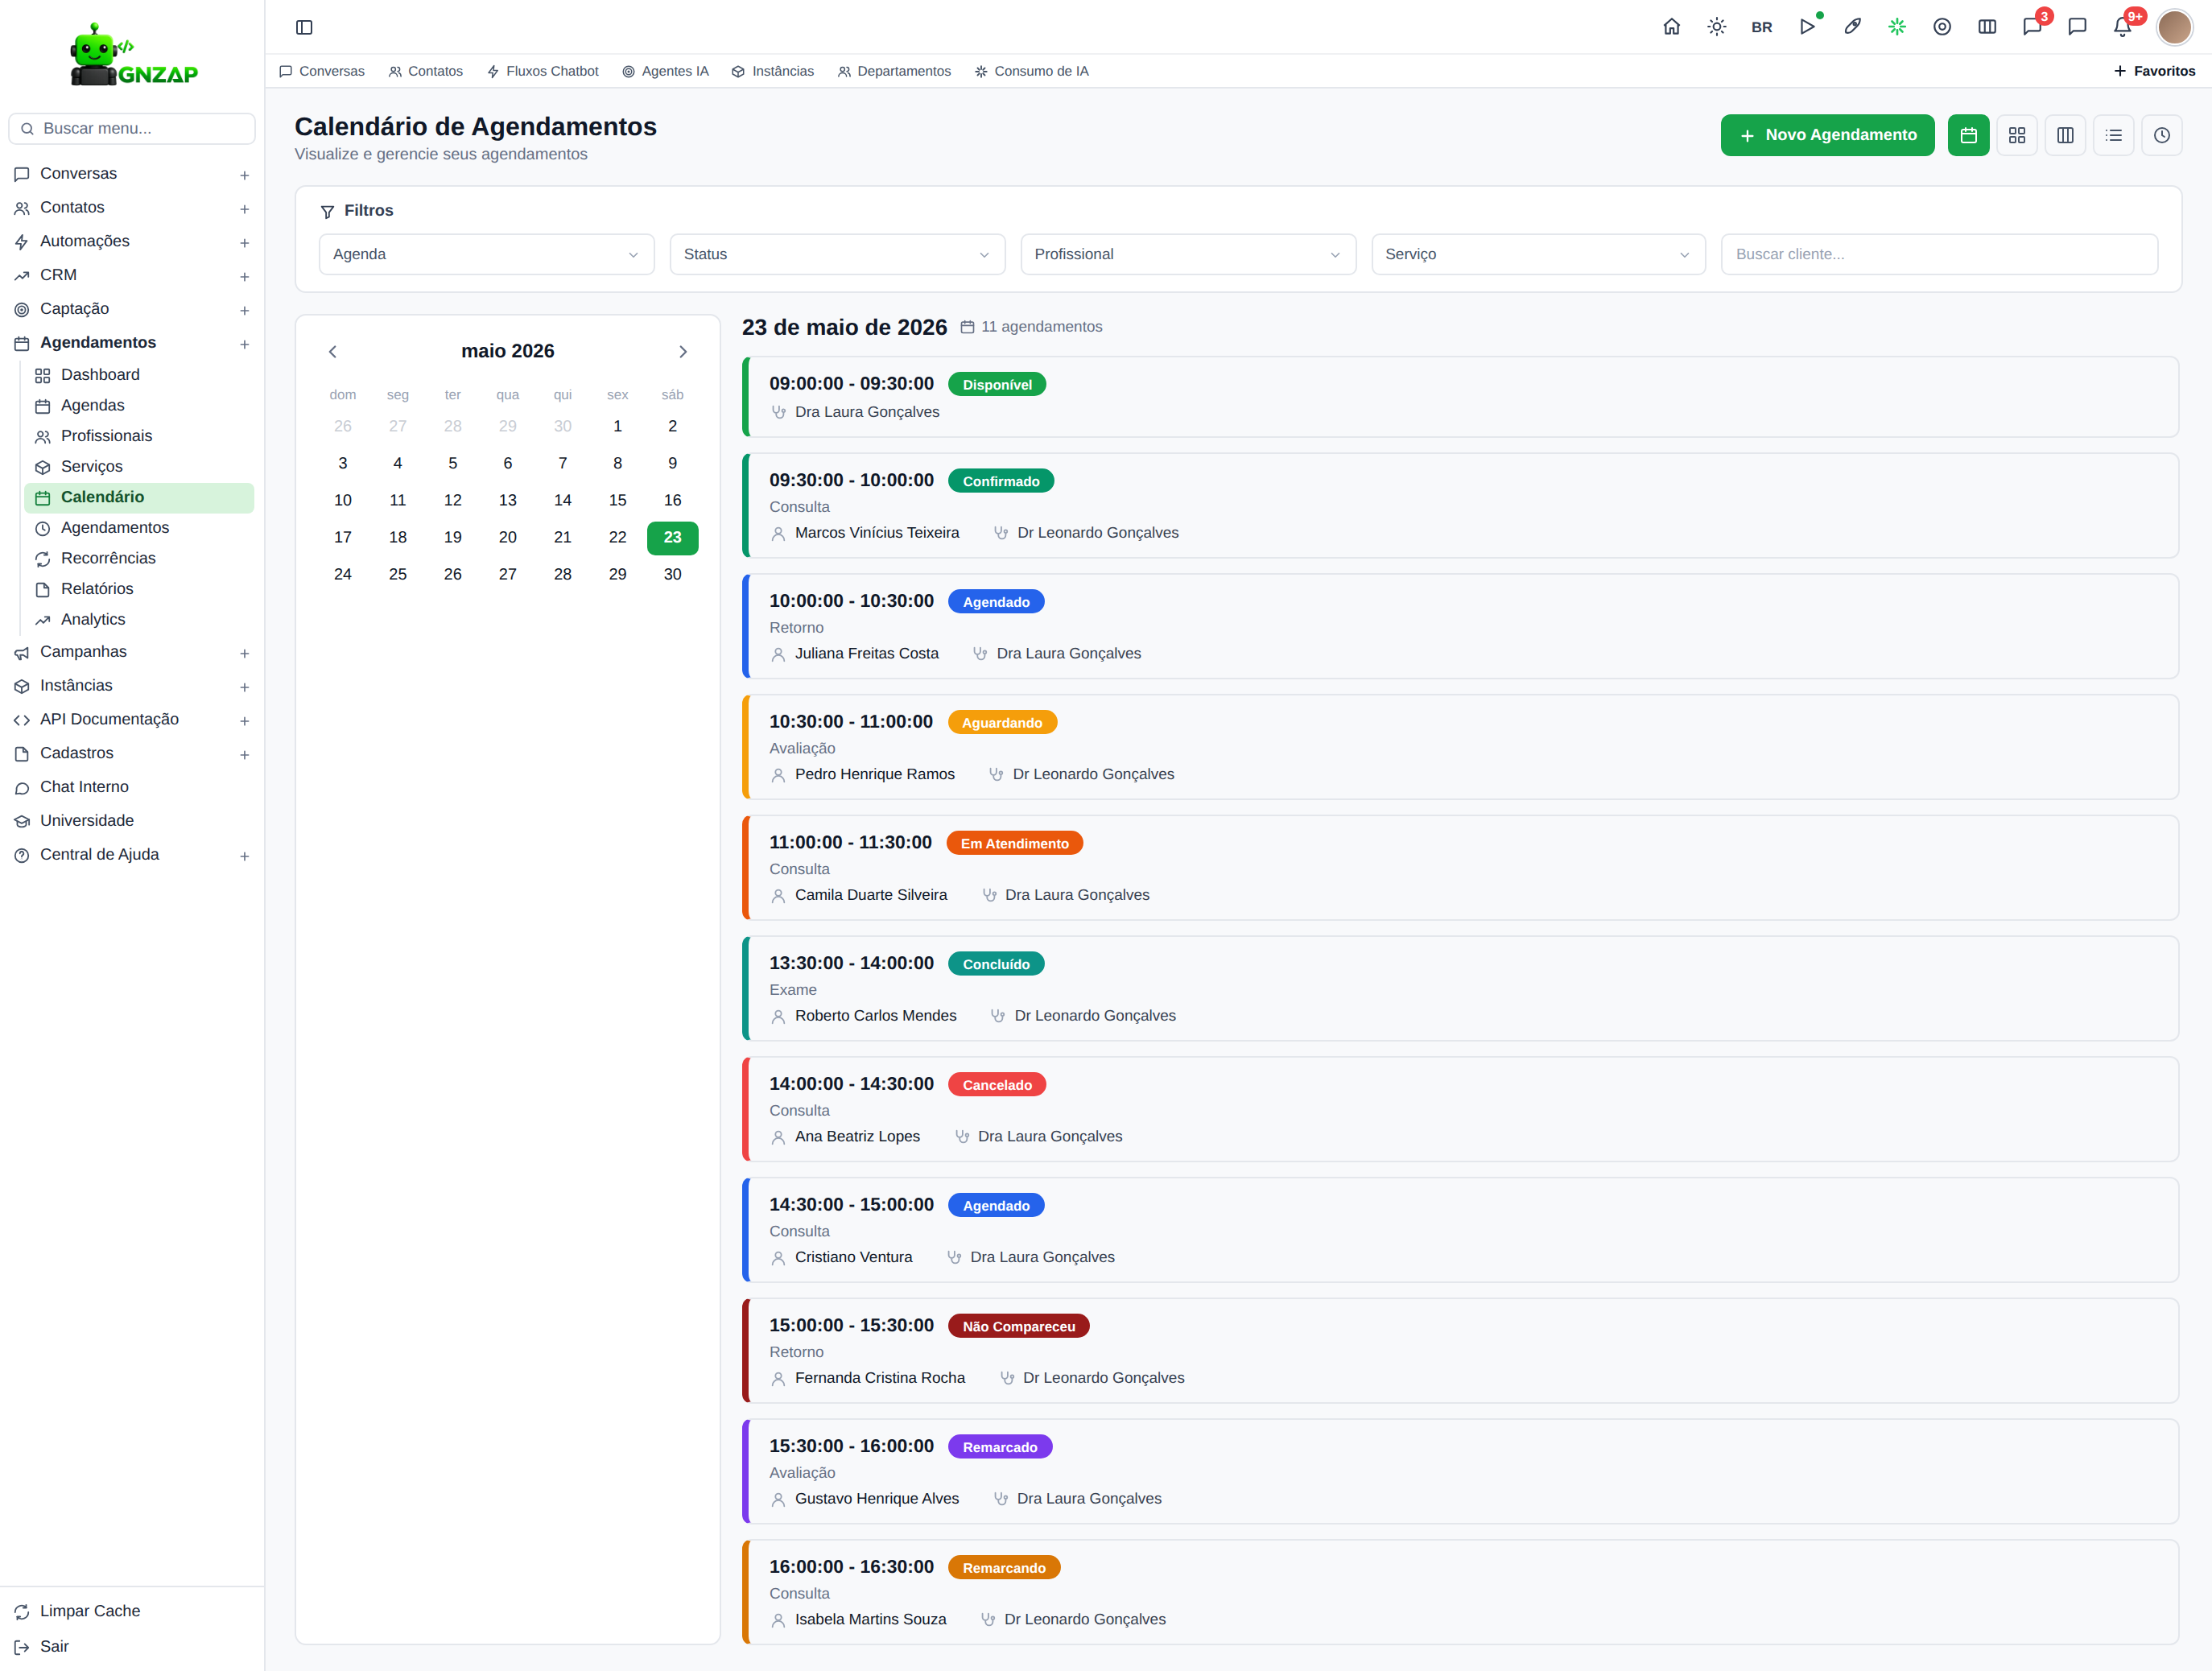This screenshot has height=1671, width=2212.
Task: Go to previous month in calendar
Action: pyautogui.click(x=333, y=351)
